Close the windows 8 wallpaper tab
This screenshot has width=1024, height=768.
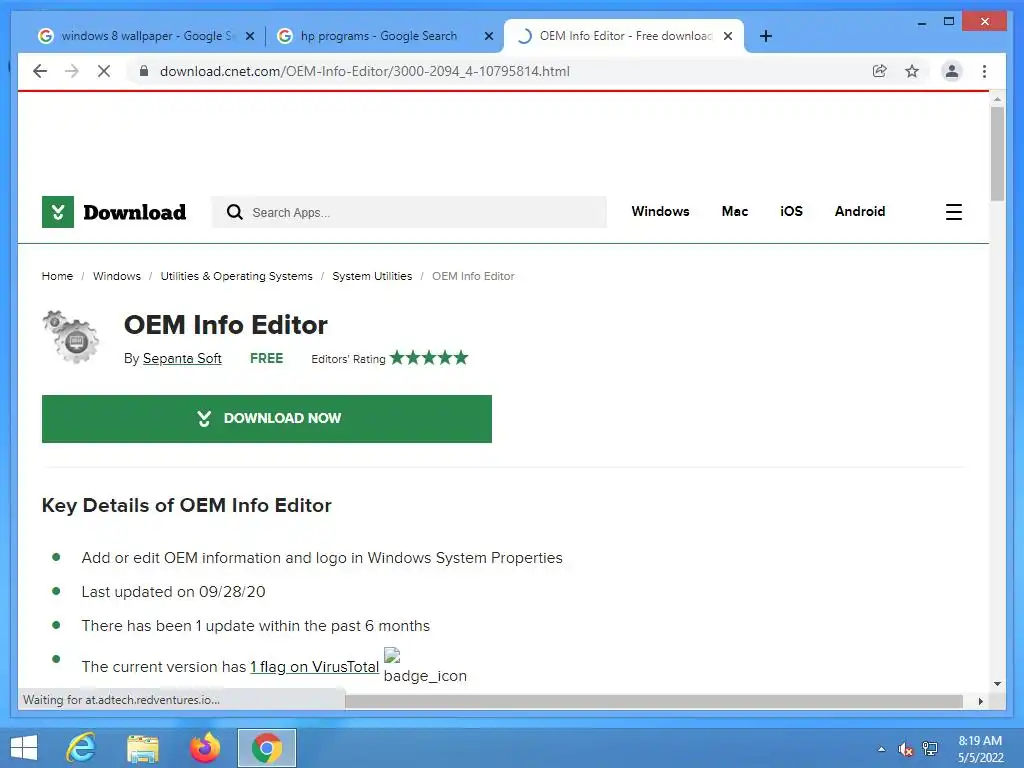tap(249, 37)
